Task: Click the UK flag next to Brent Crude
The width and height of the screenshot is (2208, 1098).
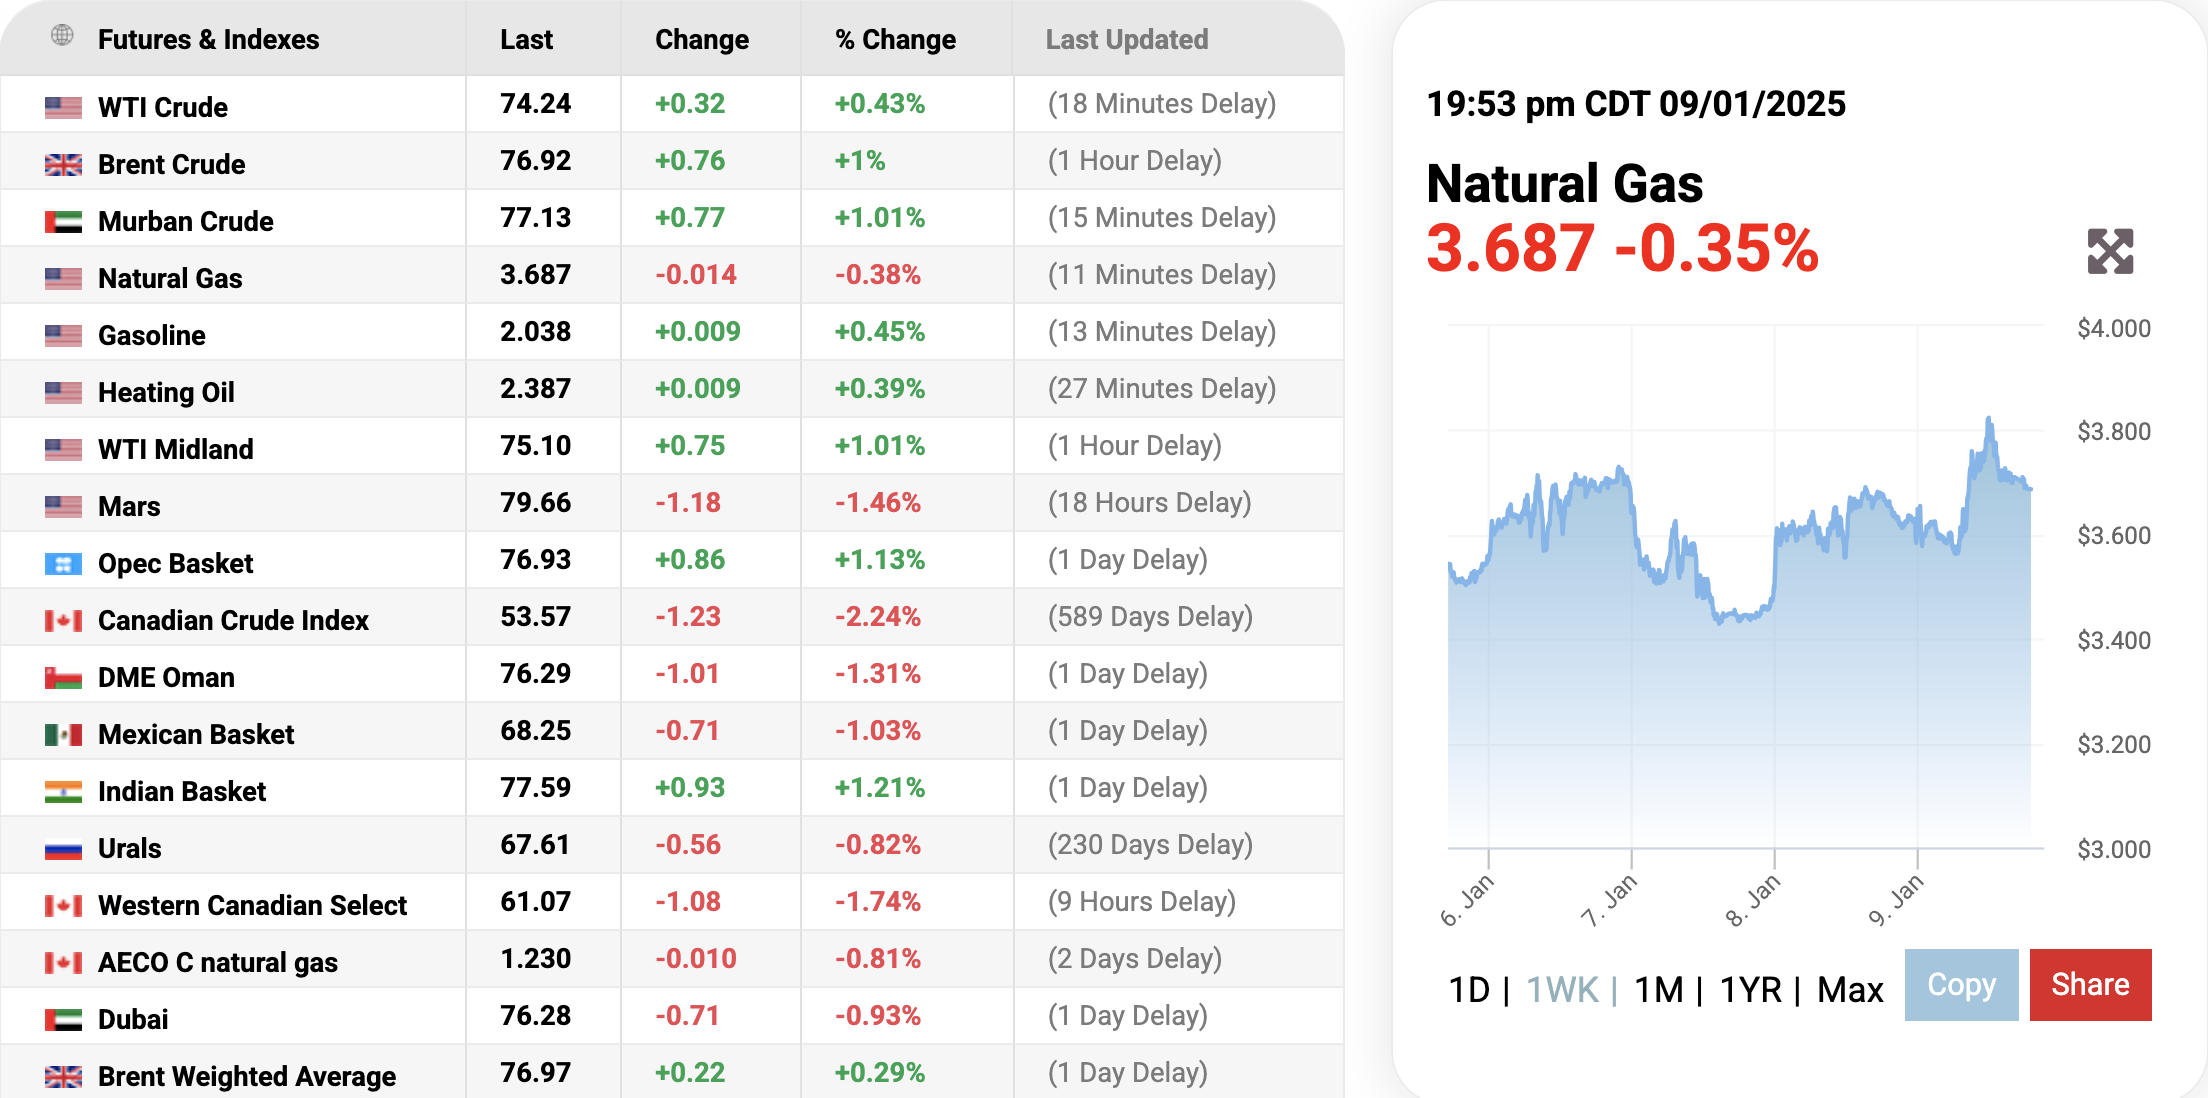Action: pyautogui.click(x=63, y=164)
